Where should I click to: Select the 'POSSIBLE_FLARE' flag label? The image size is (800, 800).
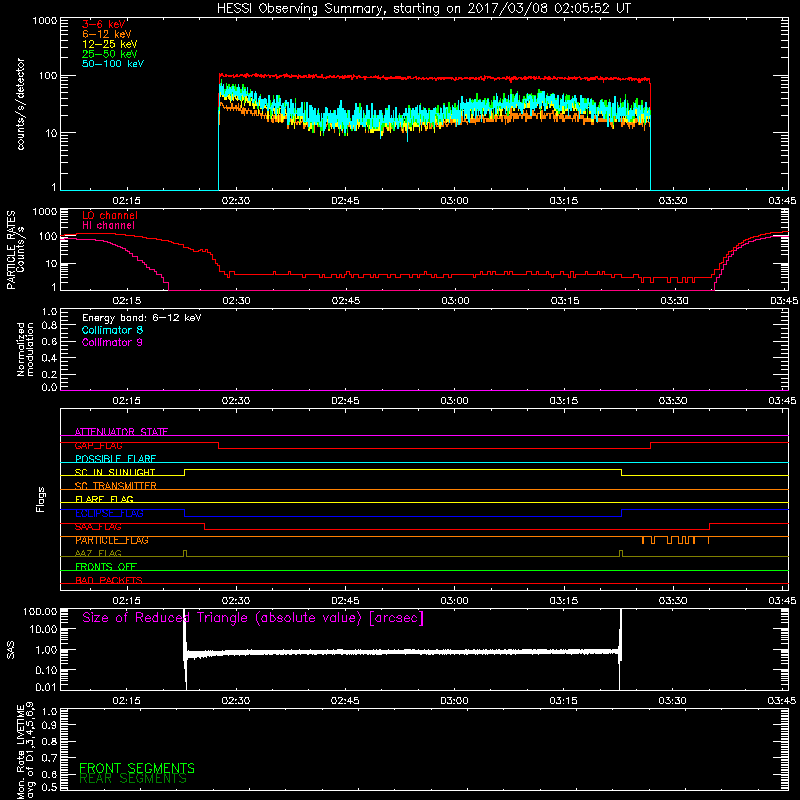point(115,459)
